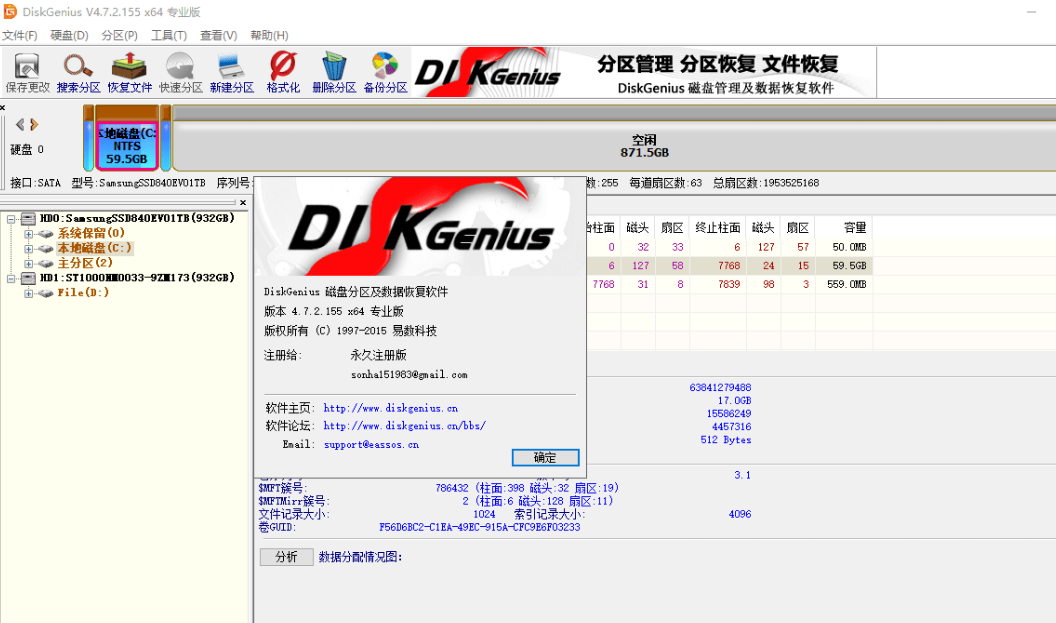Click the 系统保留(0) partition drive icon
The width and height of the screenshot is (1056, 623).
(45, 234)
